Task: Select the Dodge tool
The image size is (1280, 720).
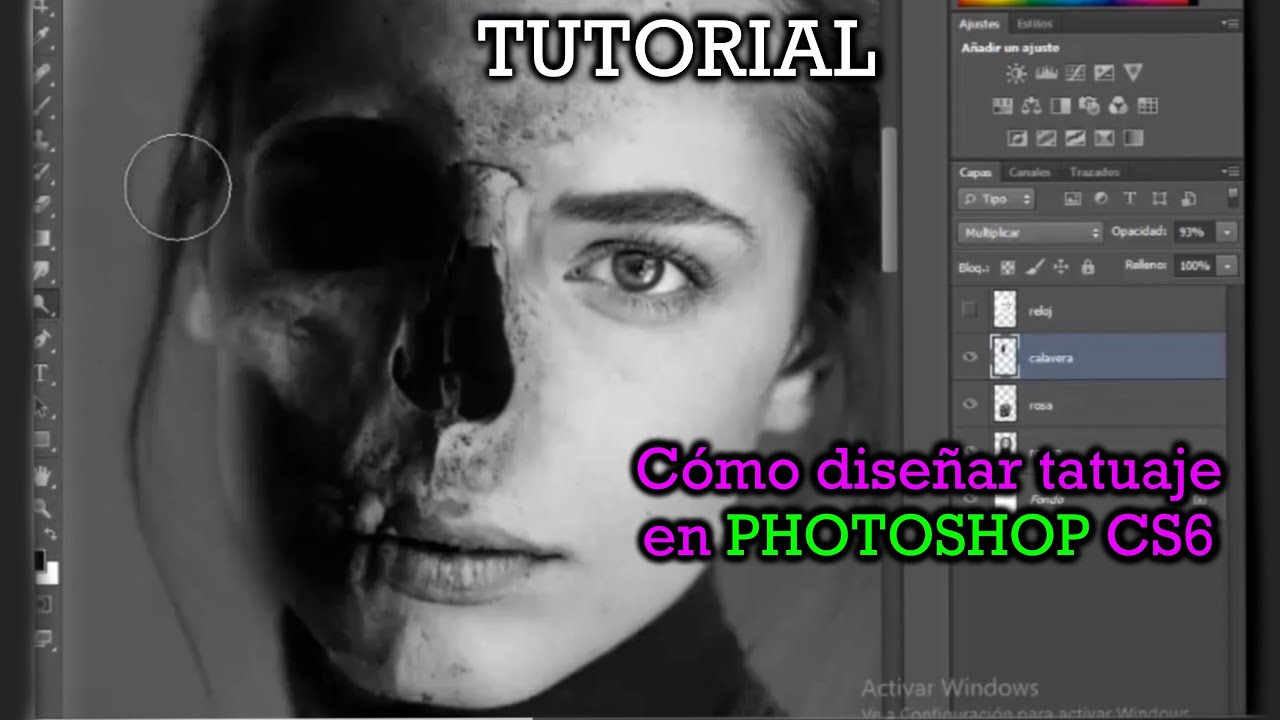Action: (44, 303)
